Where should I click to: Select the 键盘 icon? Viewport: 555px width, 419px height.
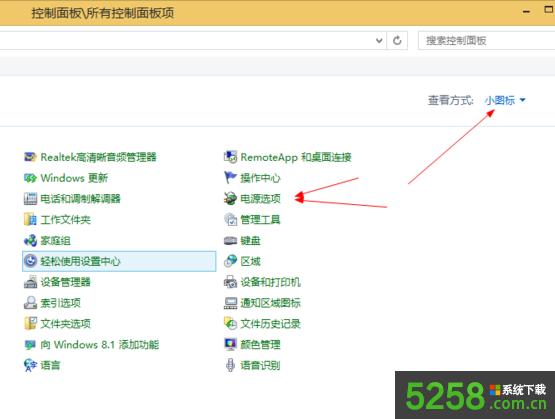point(230,241)
